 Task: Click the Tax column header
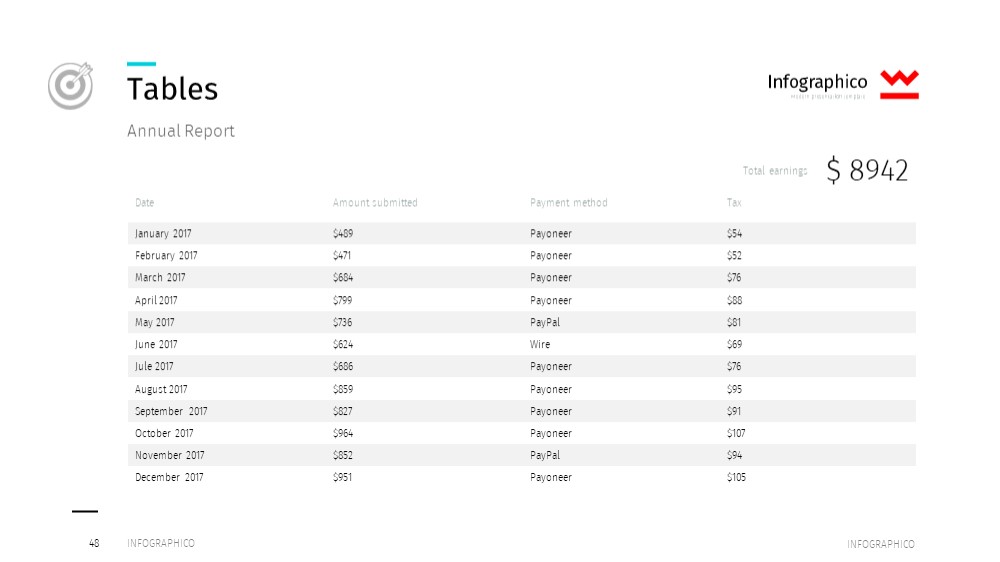[x=734, y=202]
